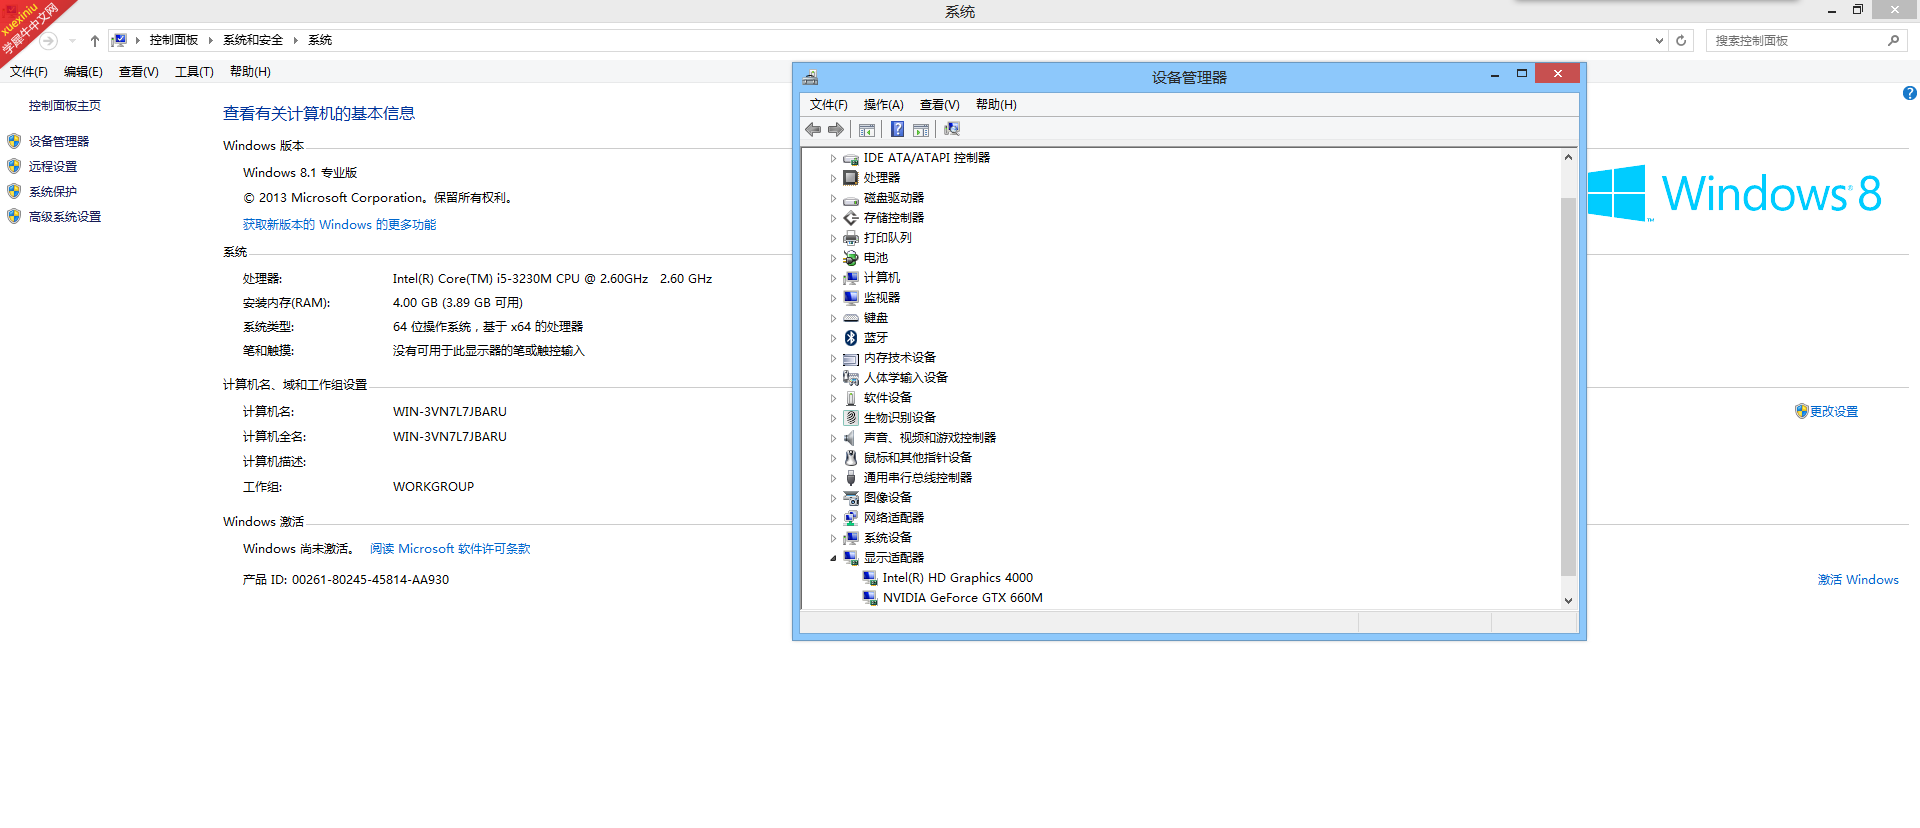
Task: Click mouse icon for 鼠标和其他指针设备
Action: pos(851,458)
